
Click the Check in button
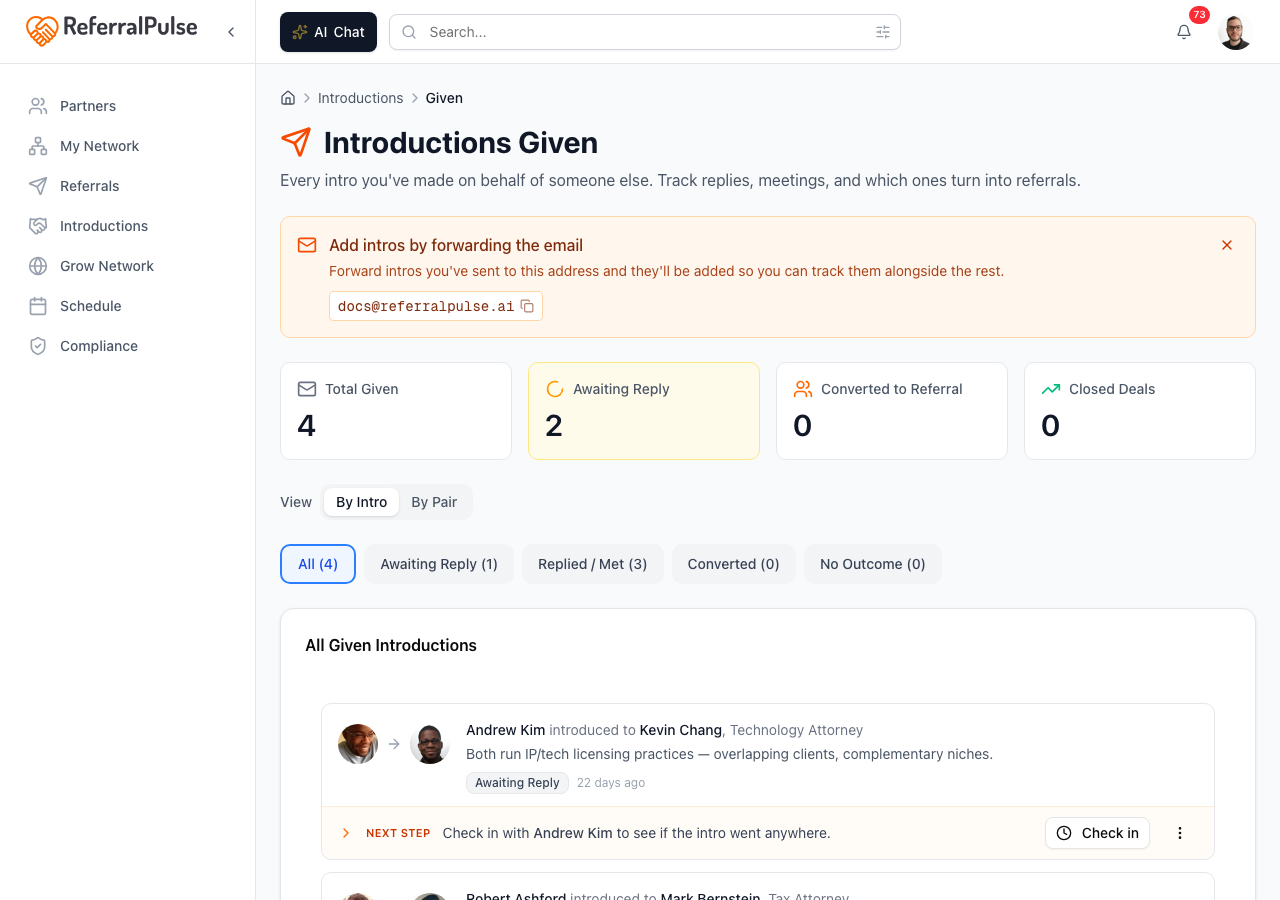pyautogui.click(x=1098, y=833)
